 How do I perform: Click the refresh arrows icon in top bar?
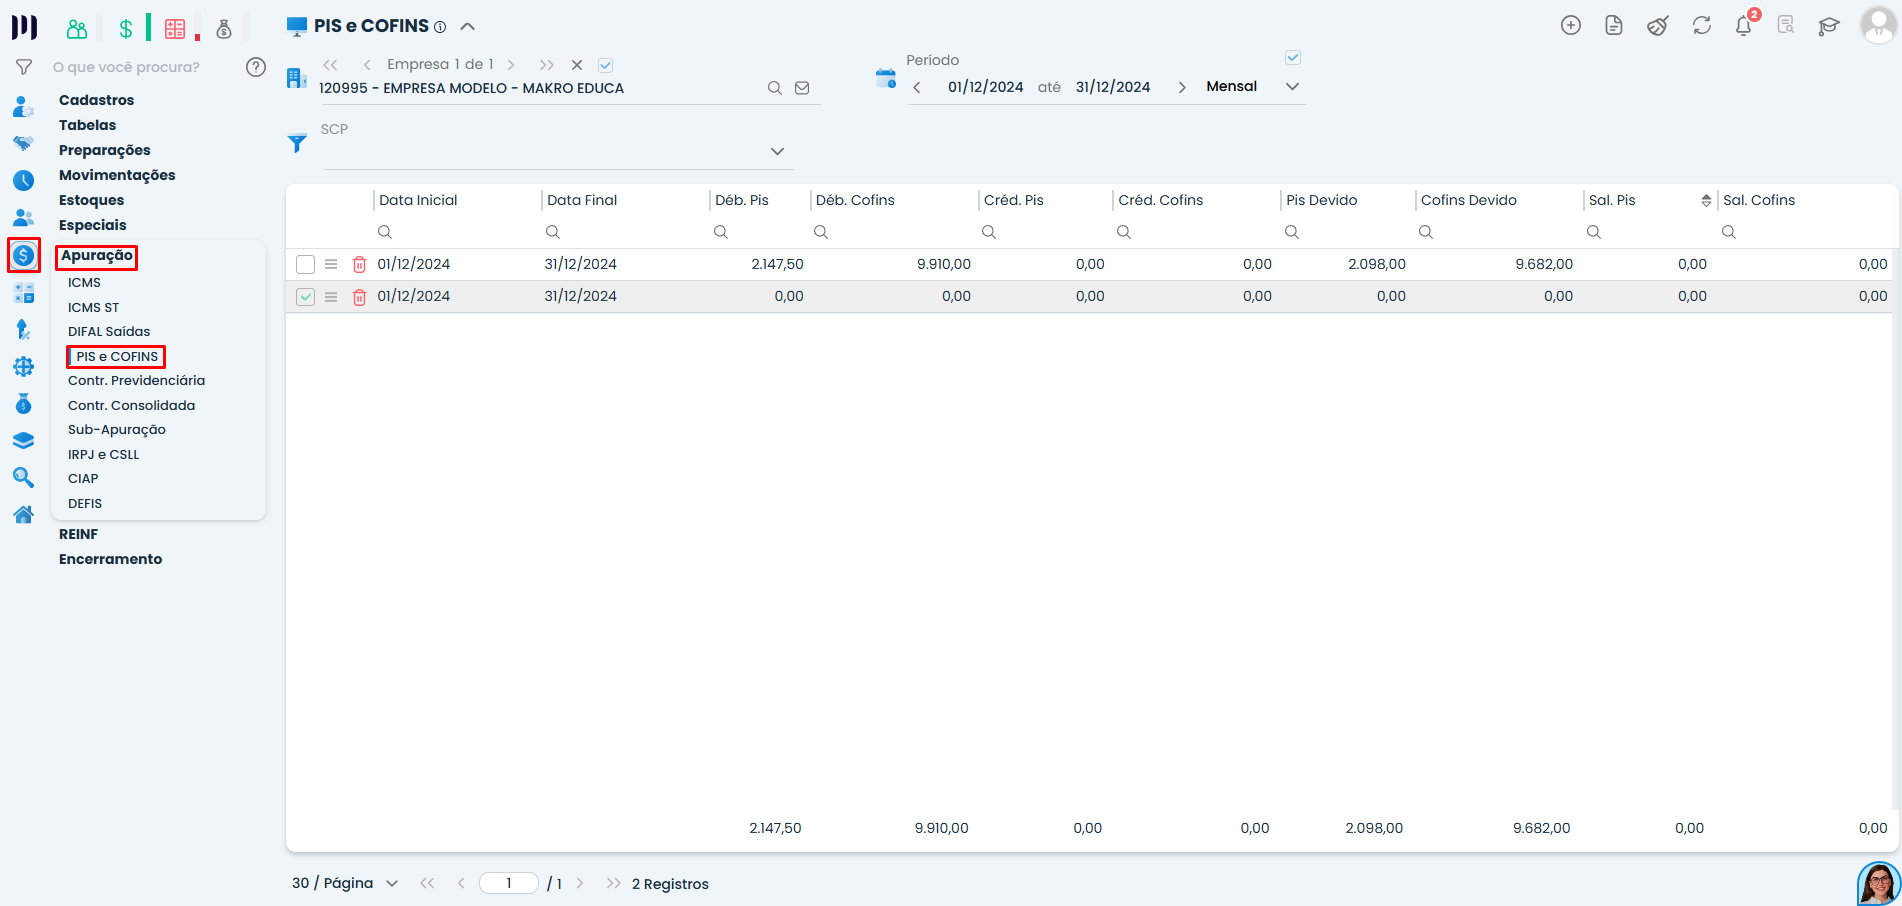click(1701, 26)
